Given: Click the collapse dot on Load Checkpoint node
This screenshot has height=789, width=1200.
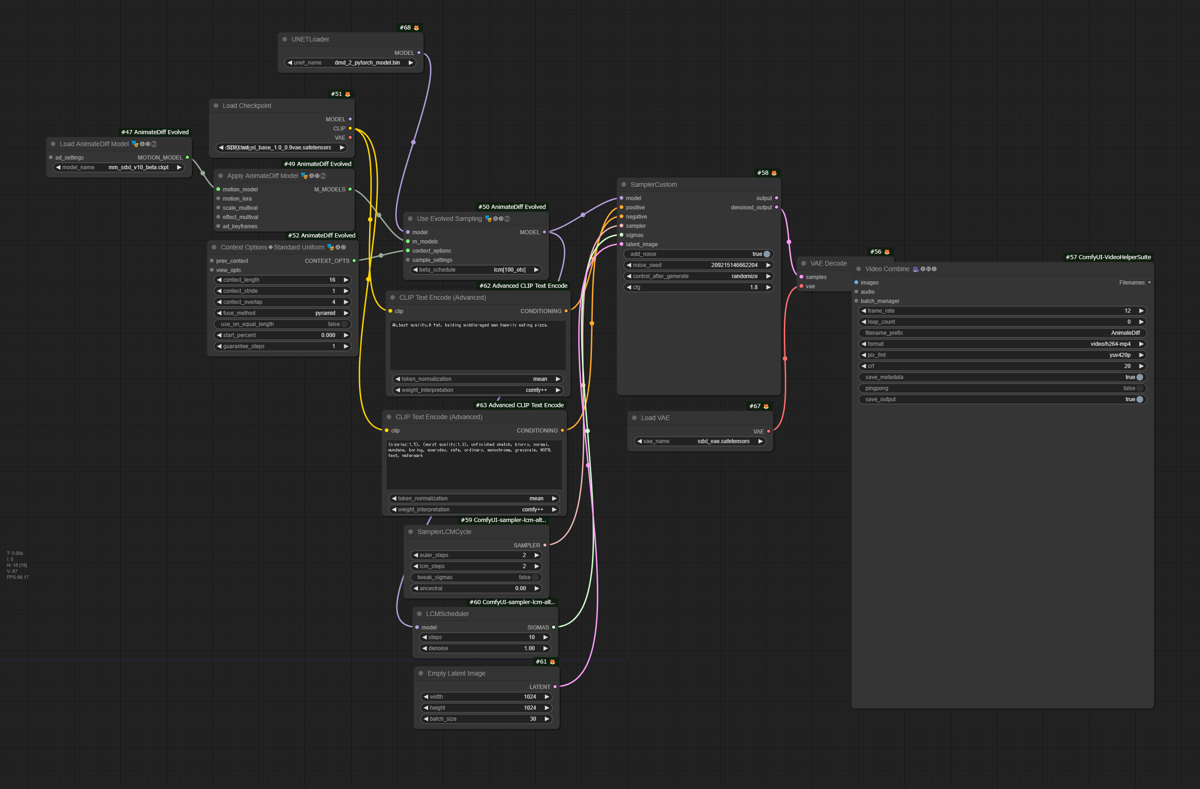Looking at the screenshot, I should pyautogui.click(x=216, y=106).
